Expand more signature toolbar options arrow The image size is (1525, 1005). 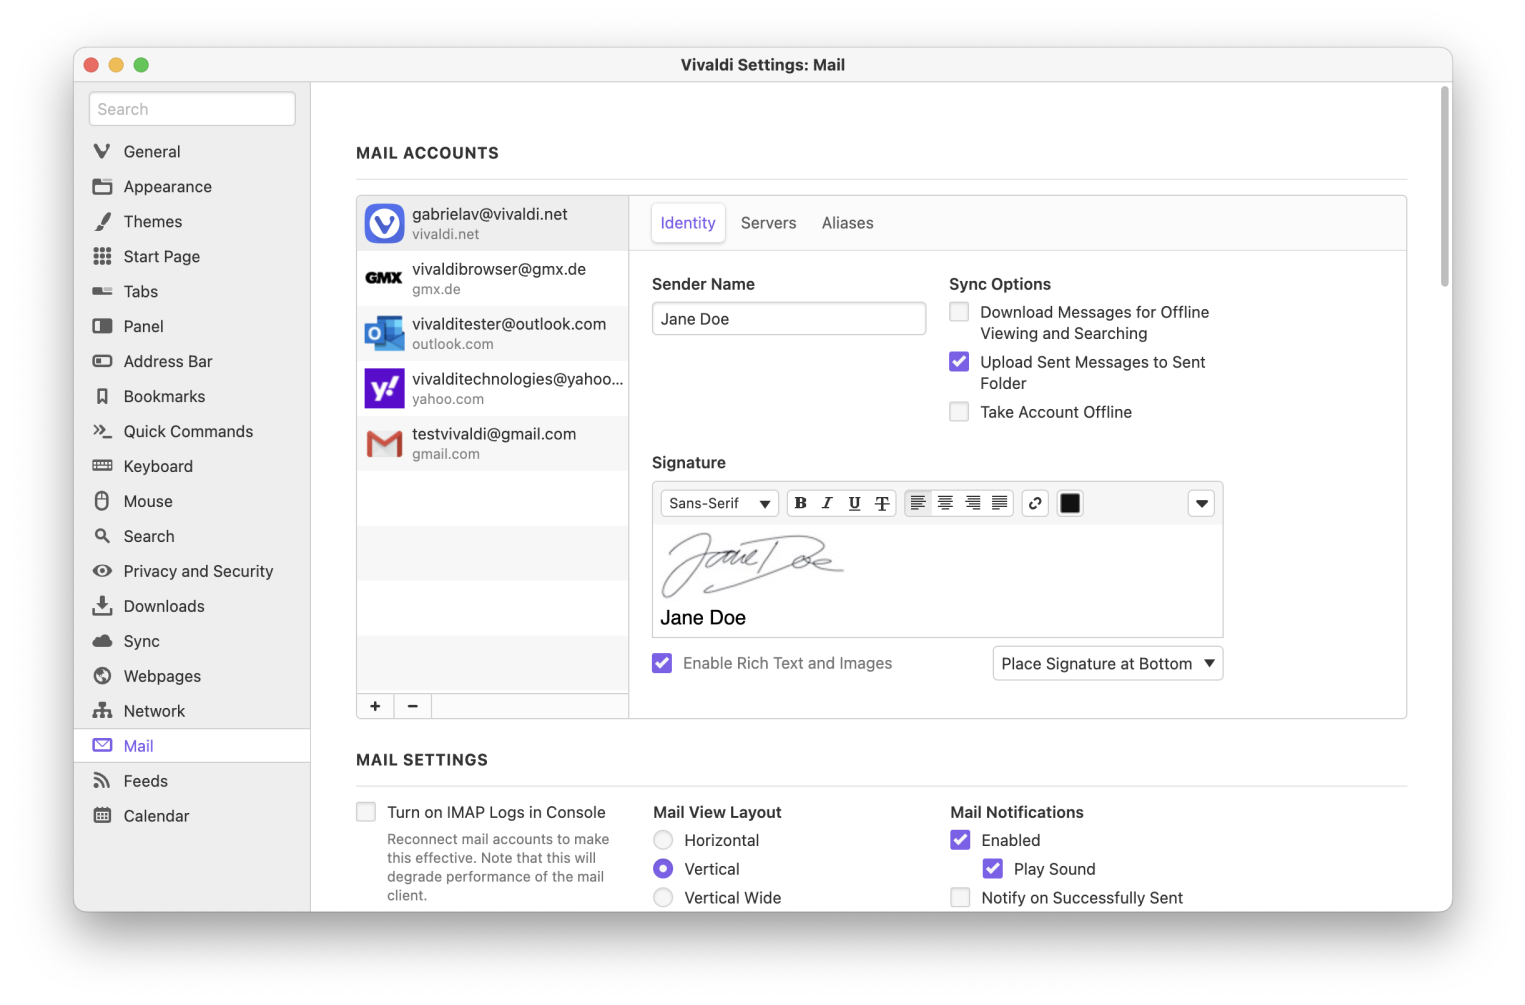[x=1202, y=503]
